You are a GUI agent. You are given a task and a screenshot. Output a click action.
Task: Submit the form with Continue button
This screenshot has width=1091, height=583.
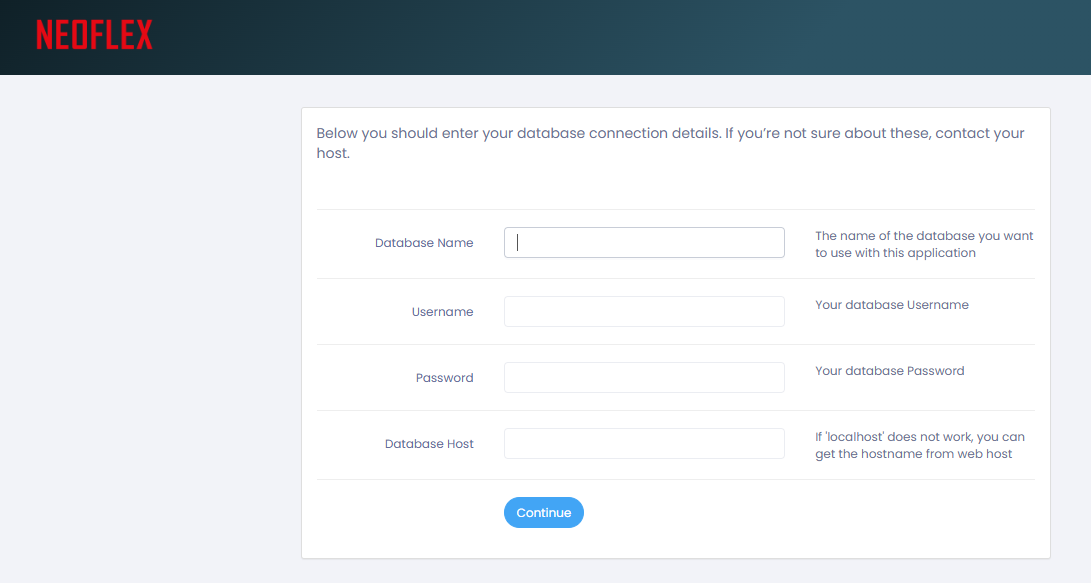[x=543, y=513]
